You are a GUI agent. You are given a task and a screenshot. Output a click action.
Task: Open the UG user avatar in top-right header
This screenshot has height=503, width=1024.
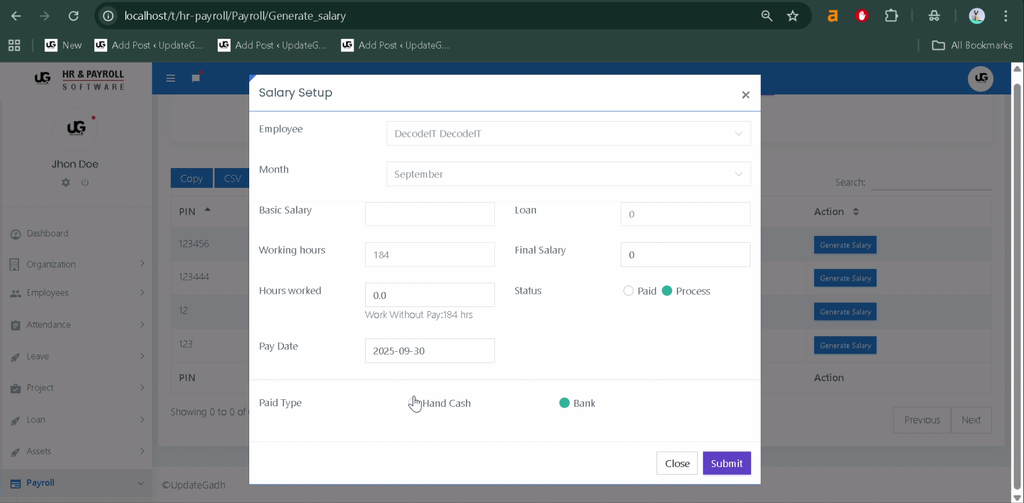tap(980, 78)
